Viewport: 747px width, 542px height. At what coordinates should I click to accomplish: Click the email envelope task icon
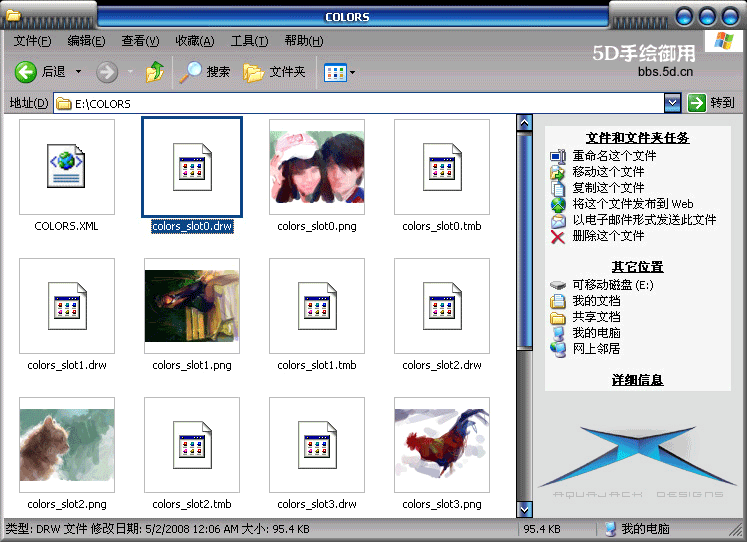[x=558, y=221]
